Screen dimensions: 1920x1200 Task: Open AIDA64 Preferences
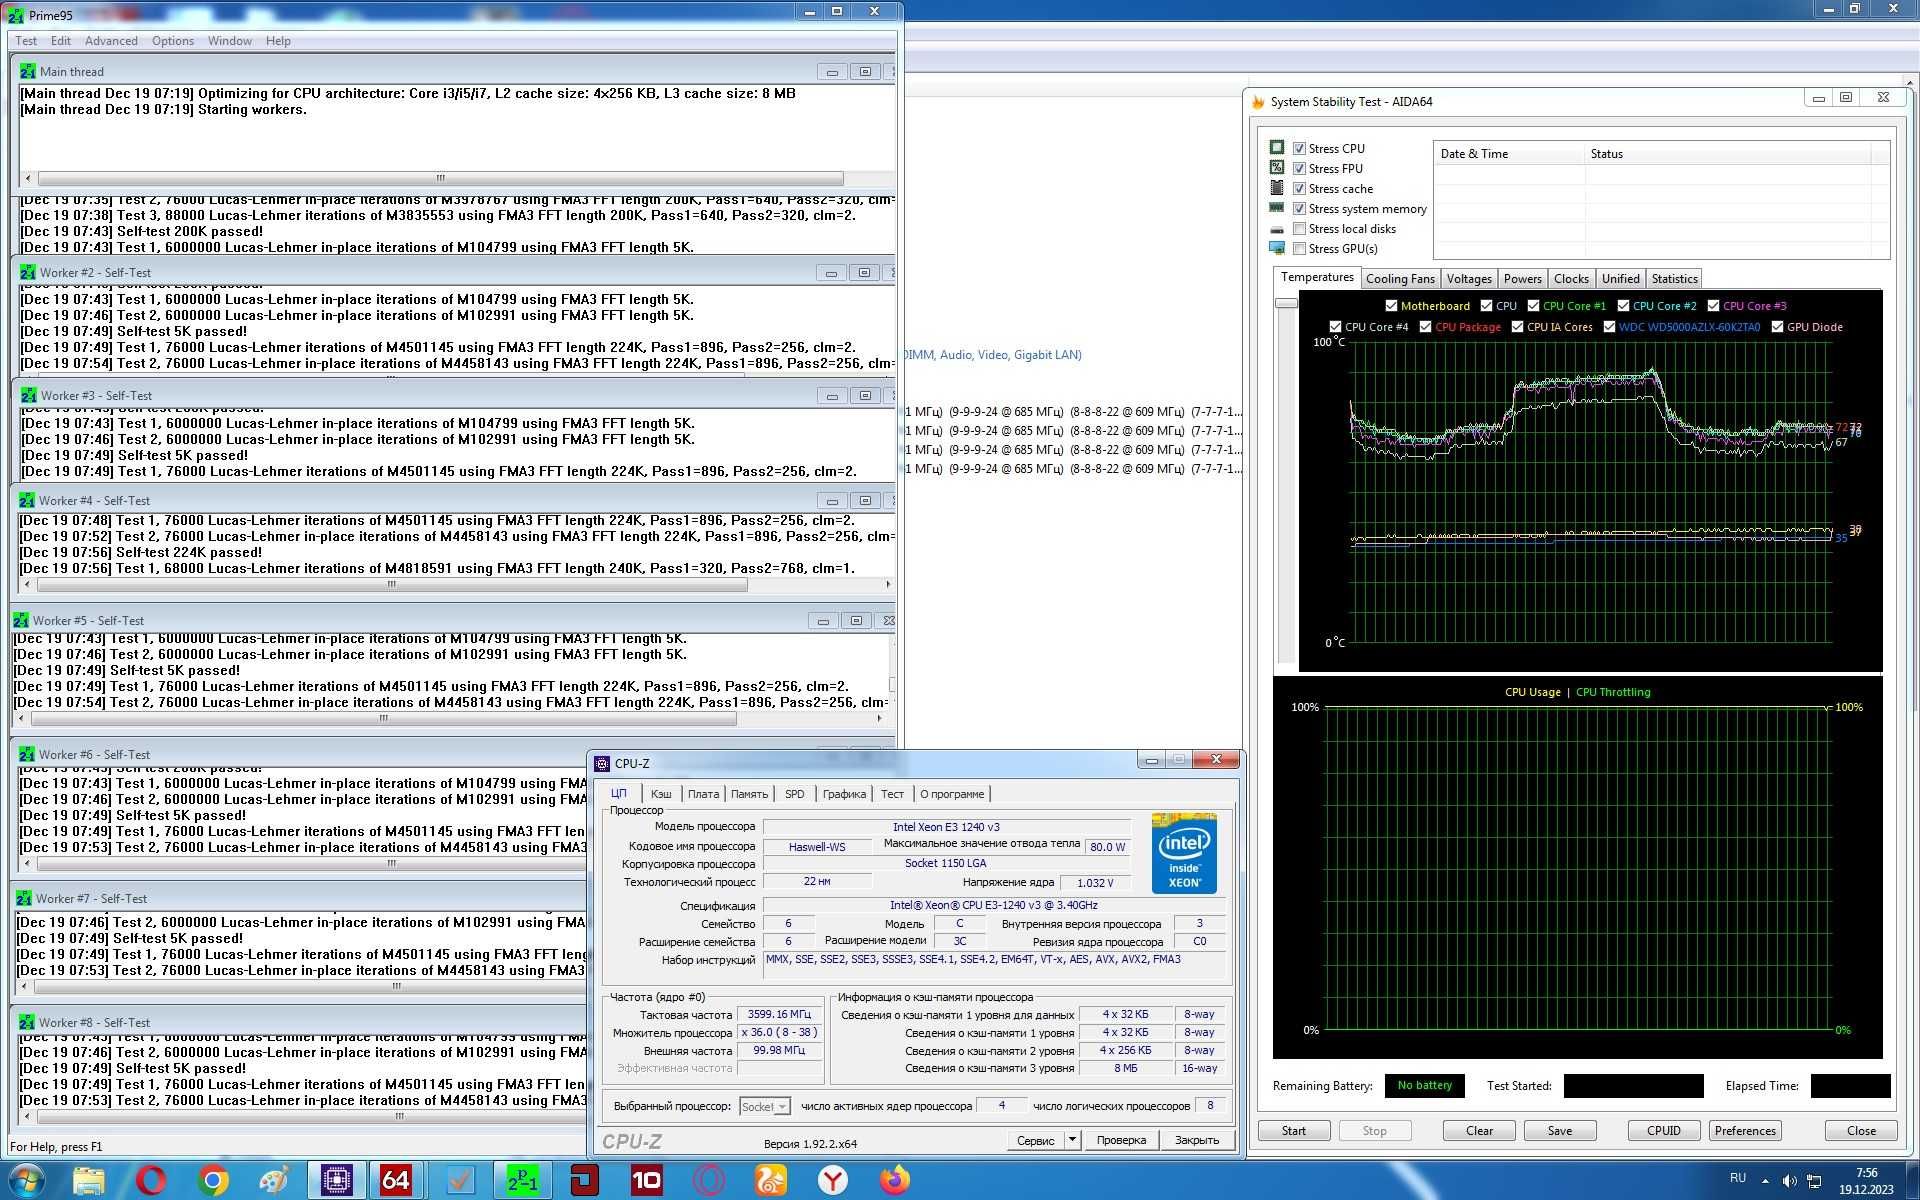[x=1745, y=1131]
